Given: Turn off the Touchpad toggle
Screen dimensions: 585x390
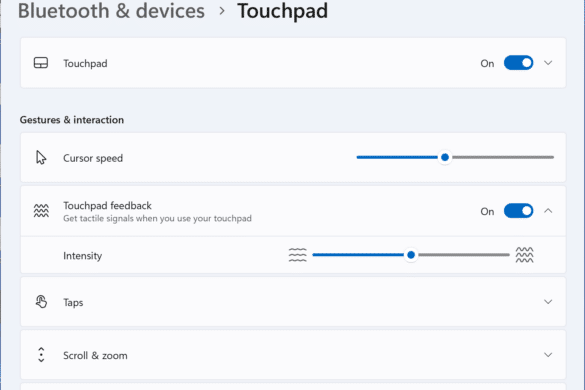Looking at the screenshot, I should [x=518, y=63].
